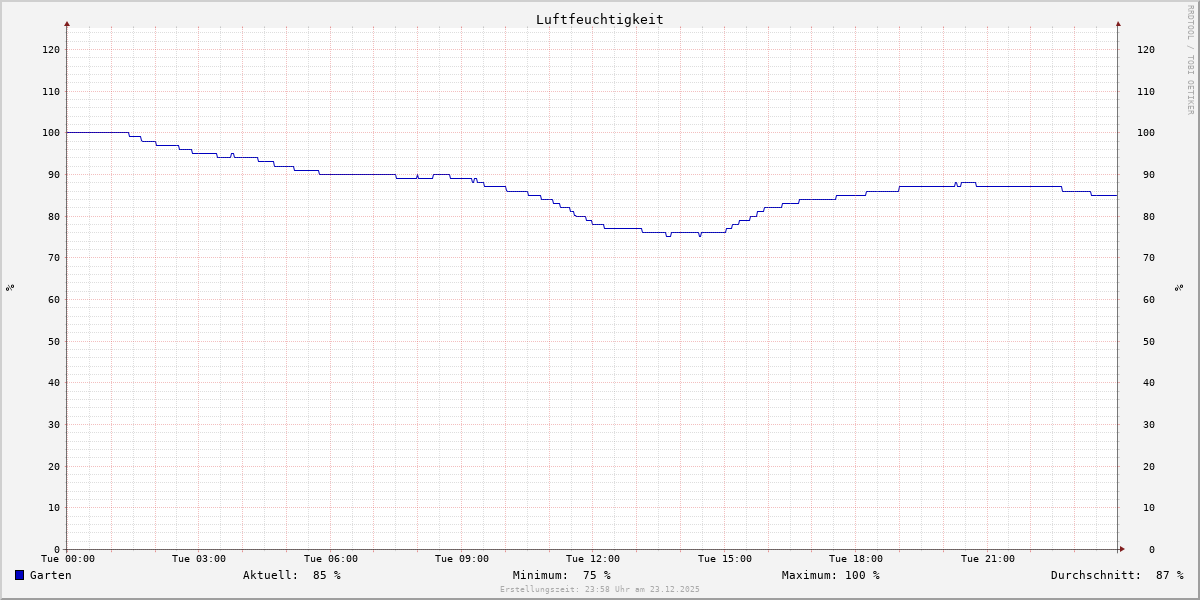This screenshot has height=600, width=1200.
Task: Click the Tue 21:00 time axis label
Action: [987, 559]
